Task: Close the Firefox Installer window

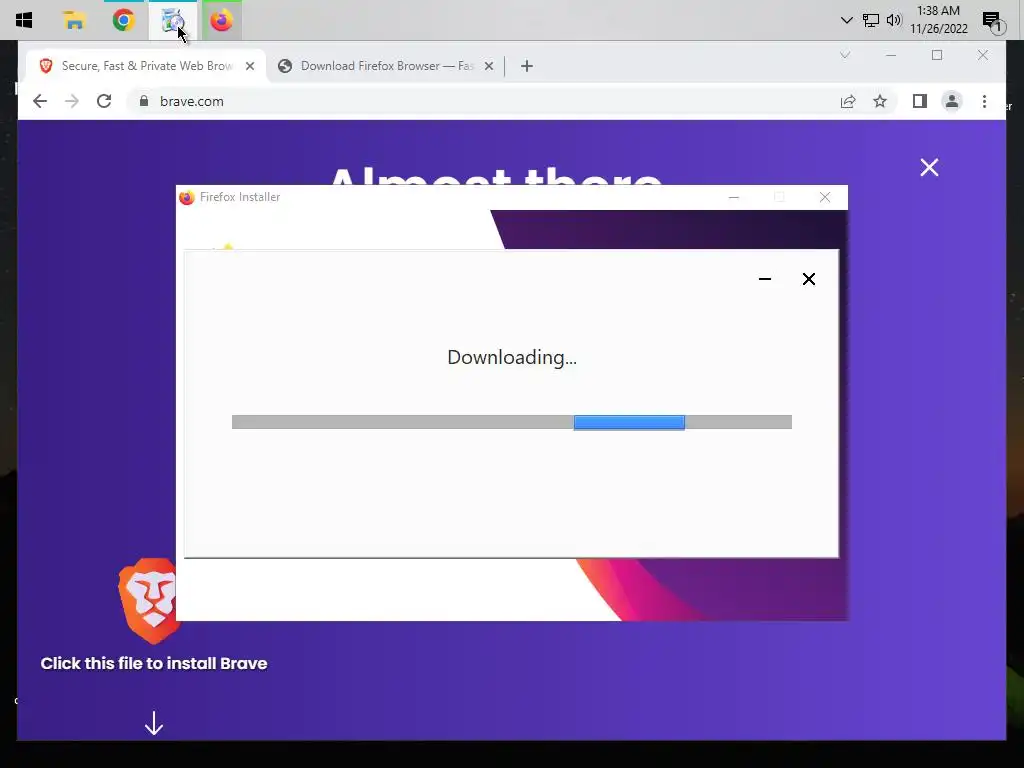Action: [825, 197]
